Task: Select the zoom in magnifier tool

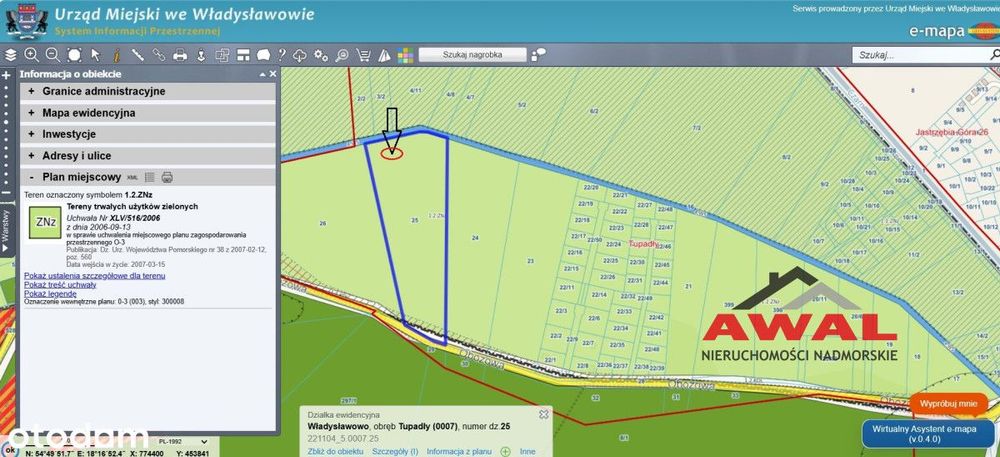Action: [31, 55]
